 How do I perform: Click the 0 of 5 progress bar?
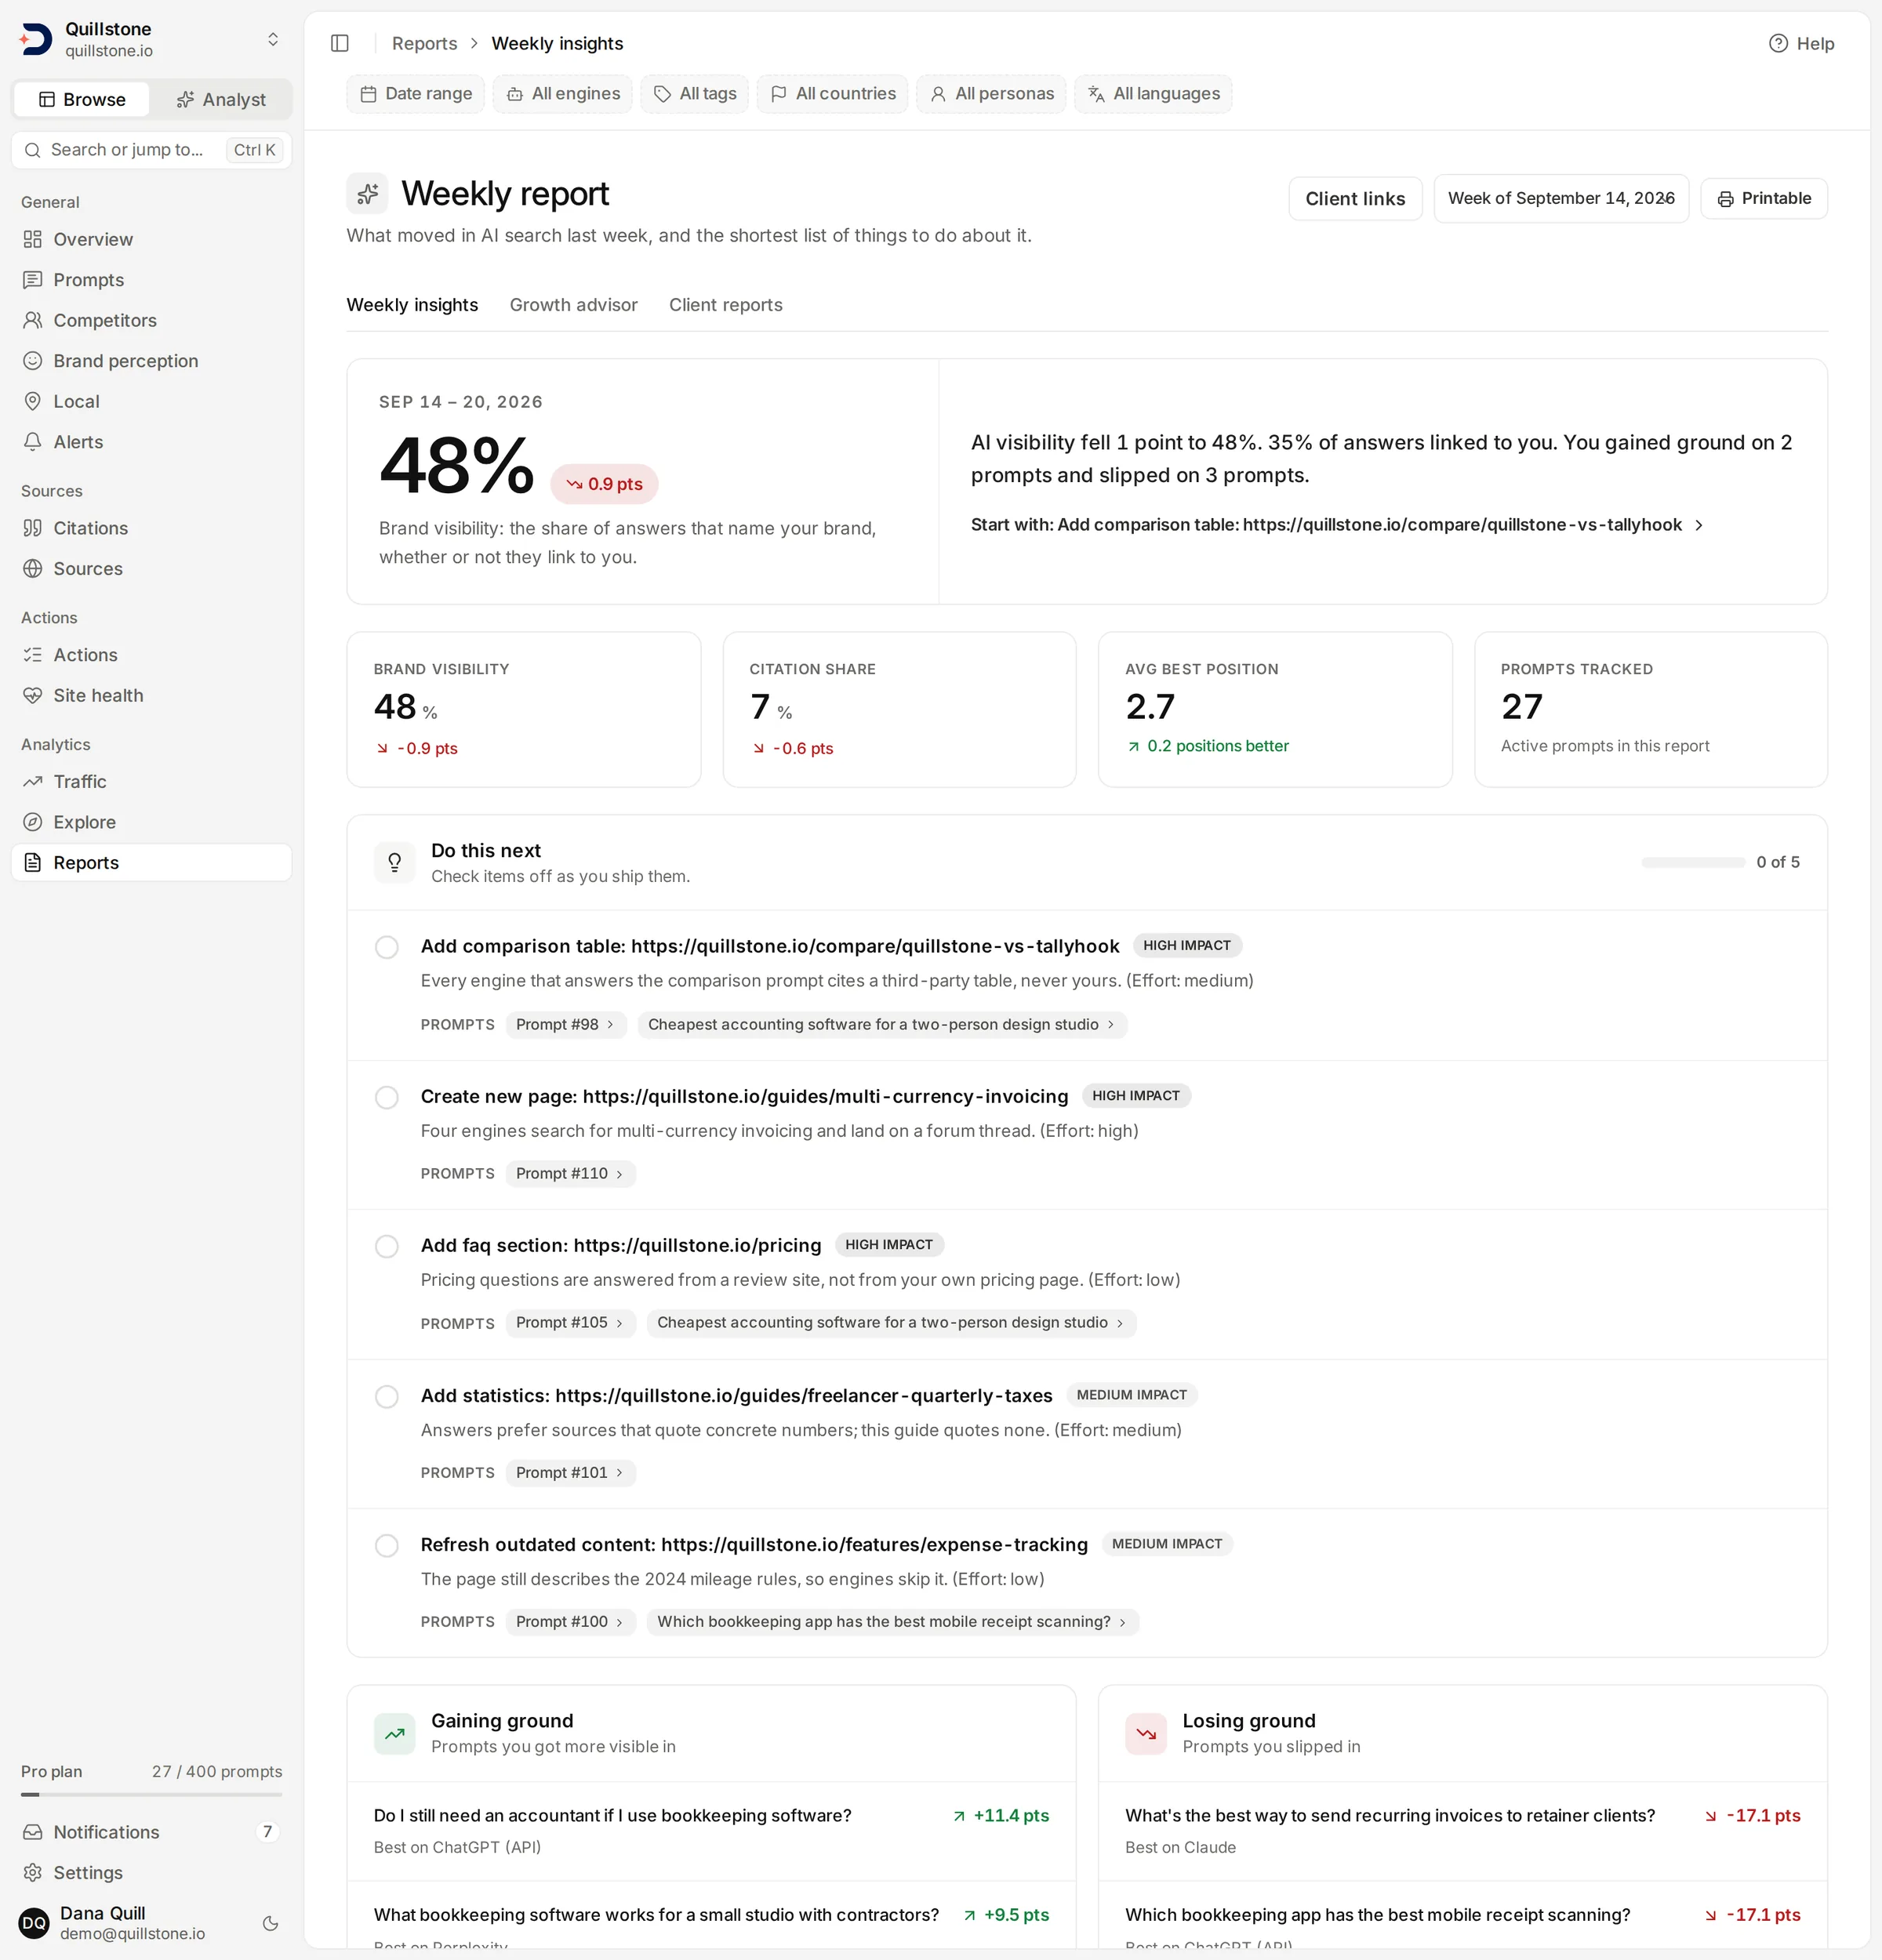point(1693,862)
